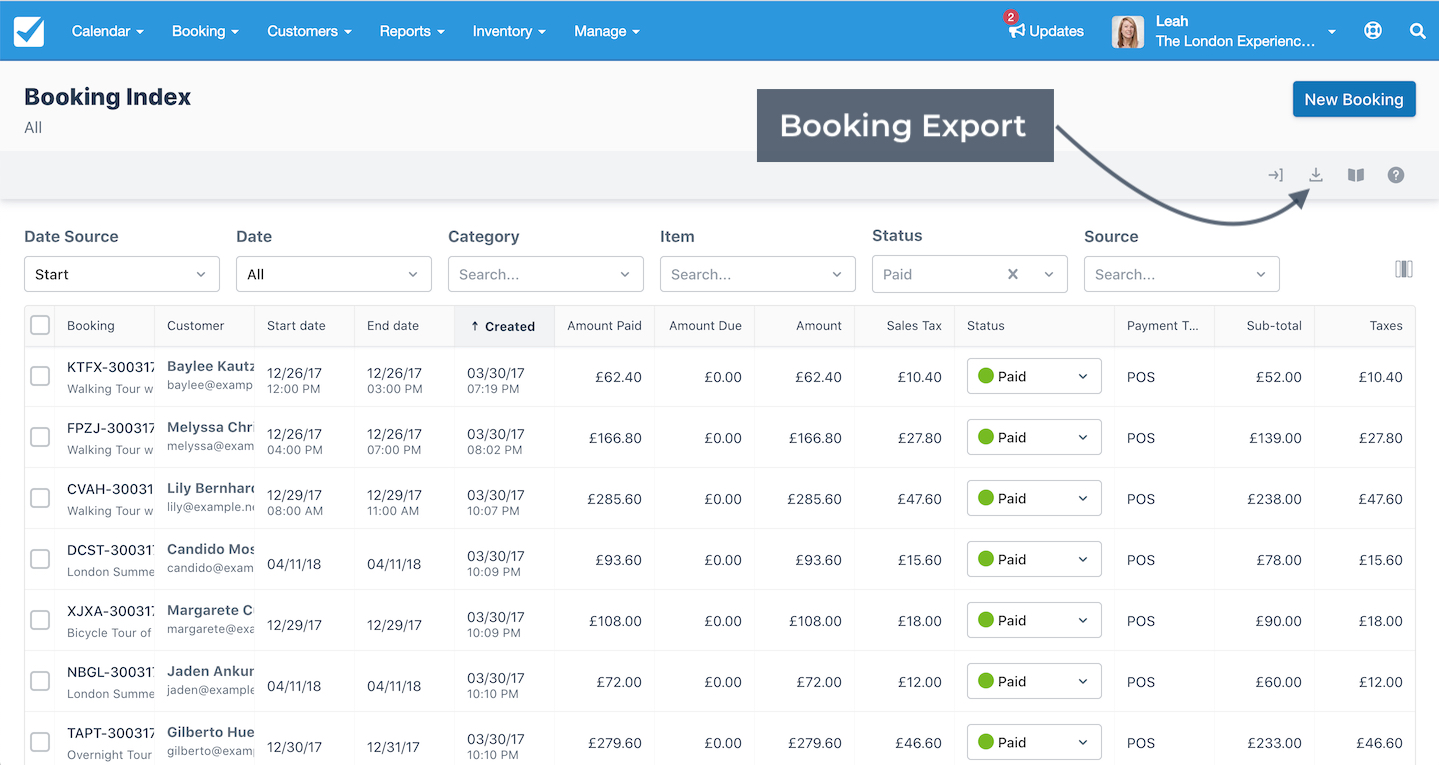Open the column chooser icon
This screenshot has width=1439, height=765.
click(x=1404, y=269)
